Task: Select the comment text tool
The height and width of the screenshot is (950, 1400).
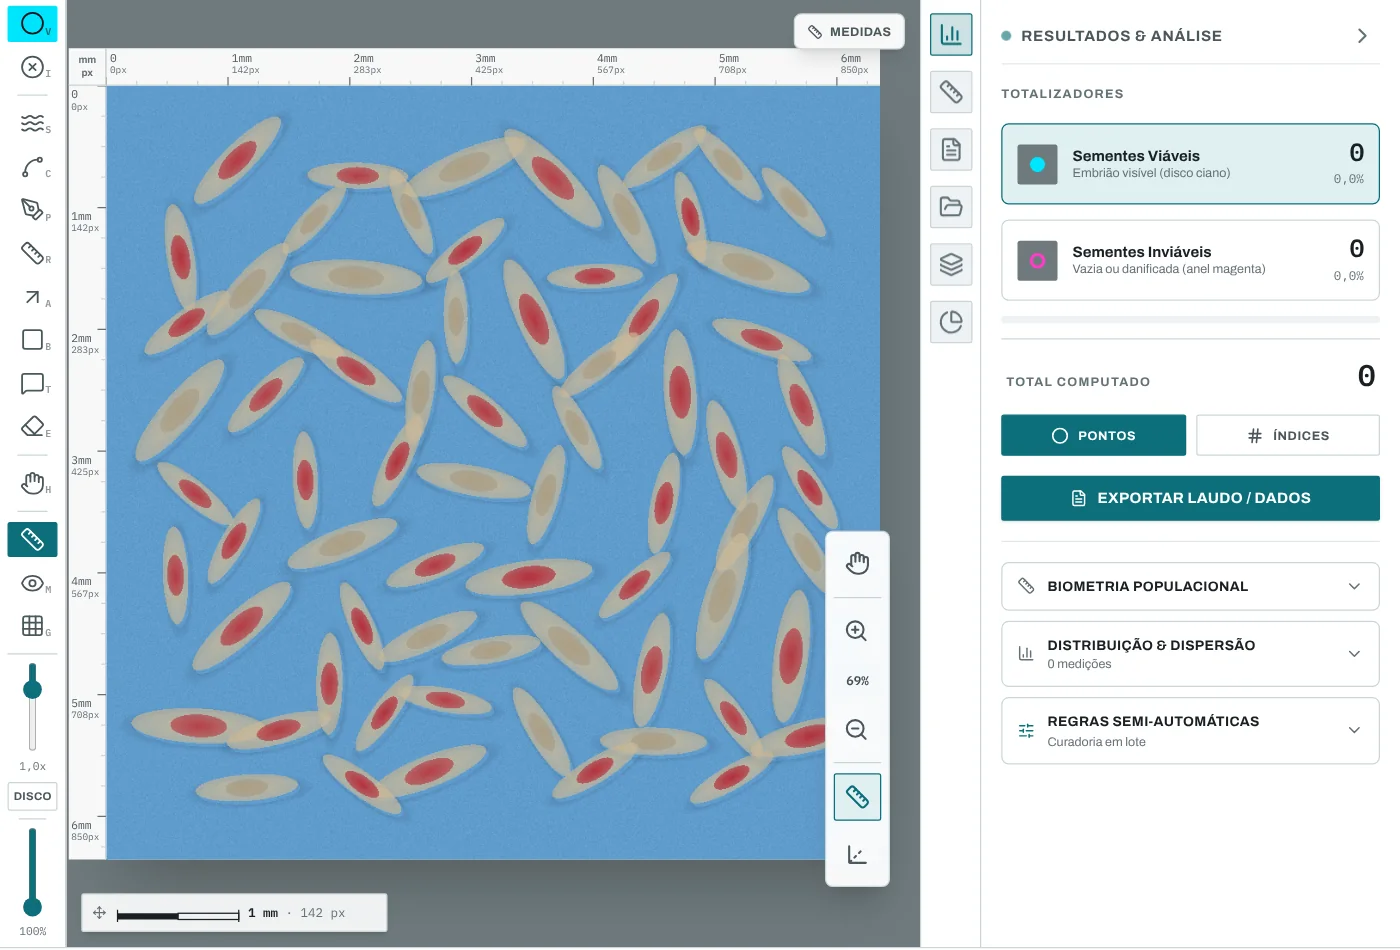Action: 33,383
